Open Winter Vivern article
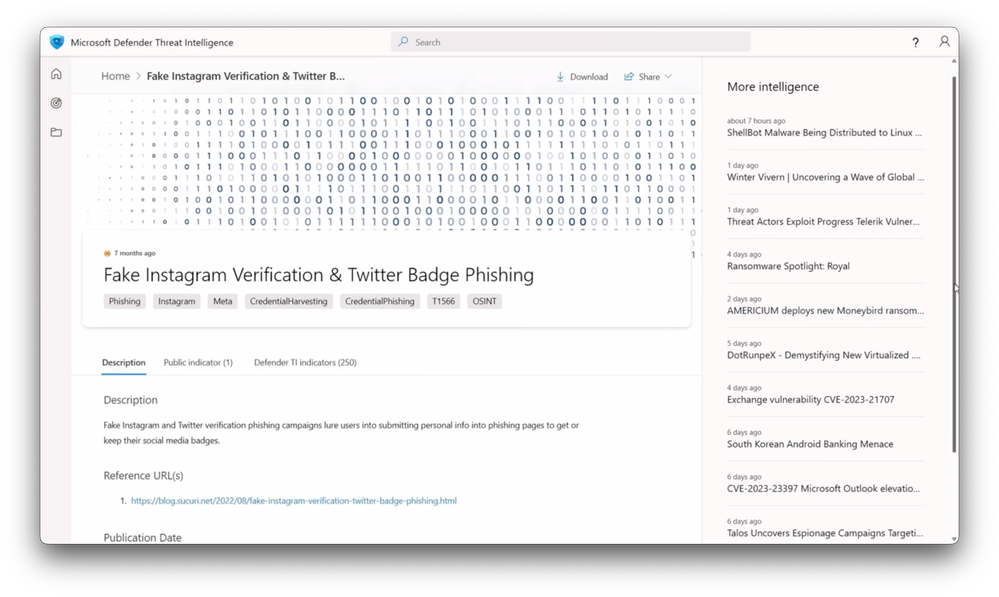Image resolution: width=999 pixels, height=597 pixels. [825, 177]
